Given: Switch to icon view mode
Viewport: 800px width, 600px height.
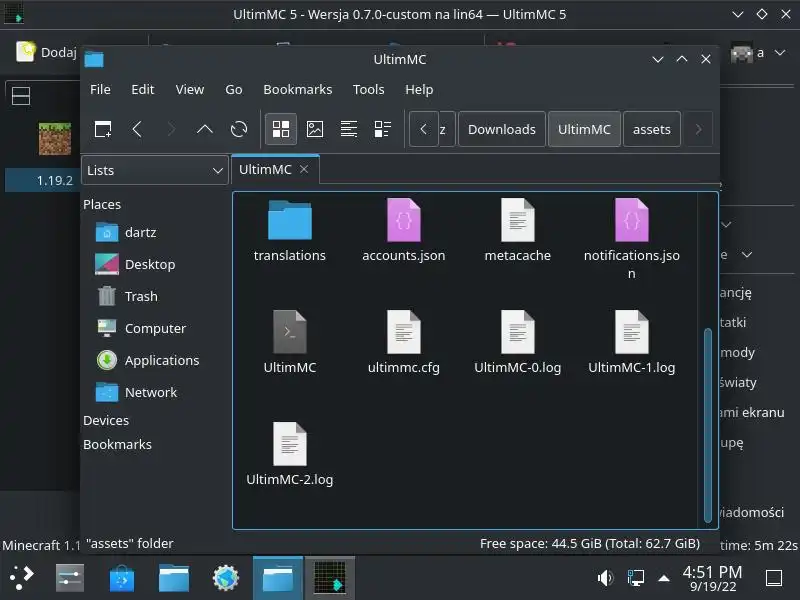Looking at the screenshot, I should 281,129.
